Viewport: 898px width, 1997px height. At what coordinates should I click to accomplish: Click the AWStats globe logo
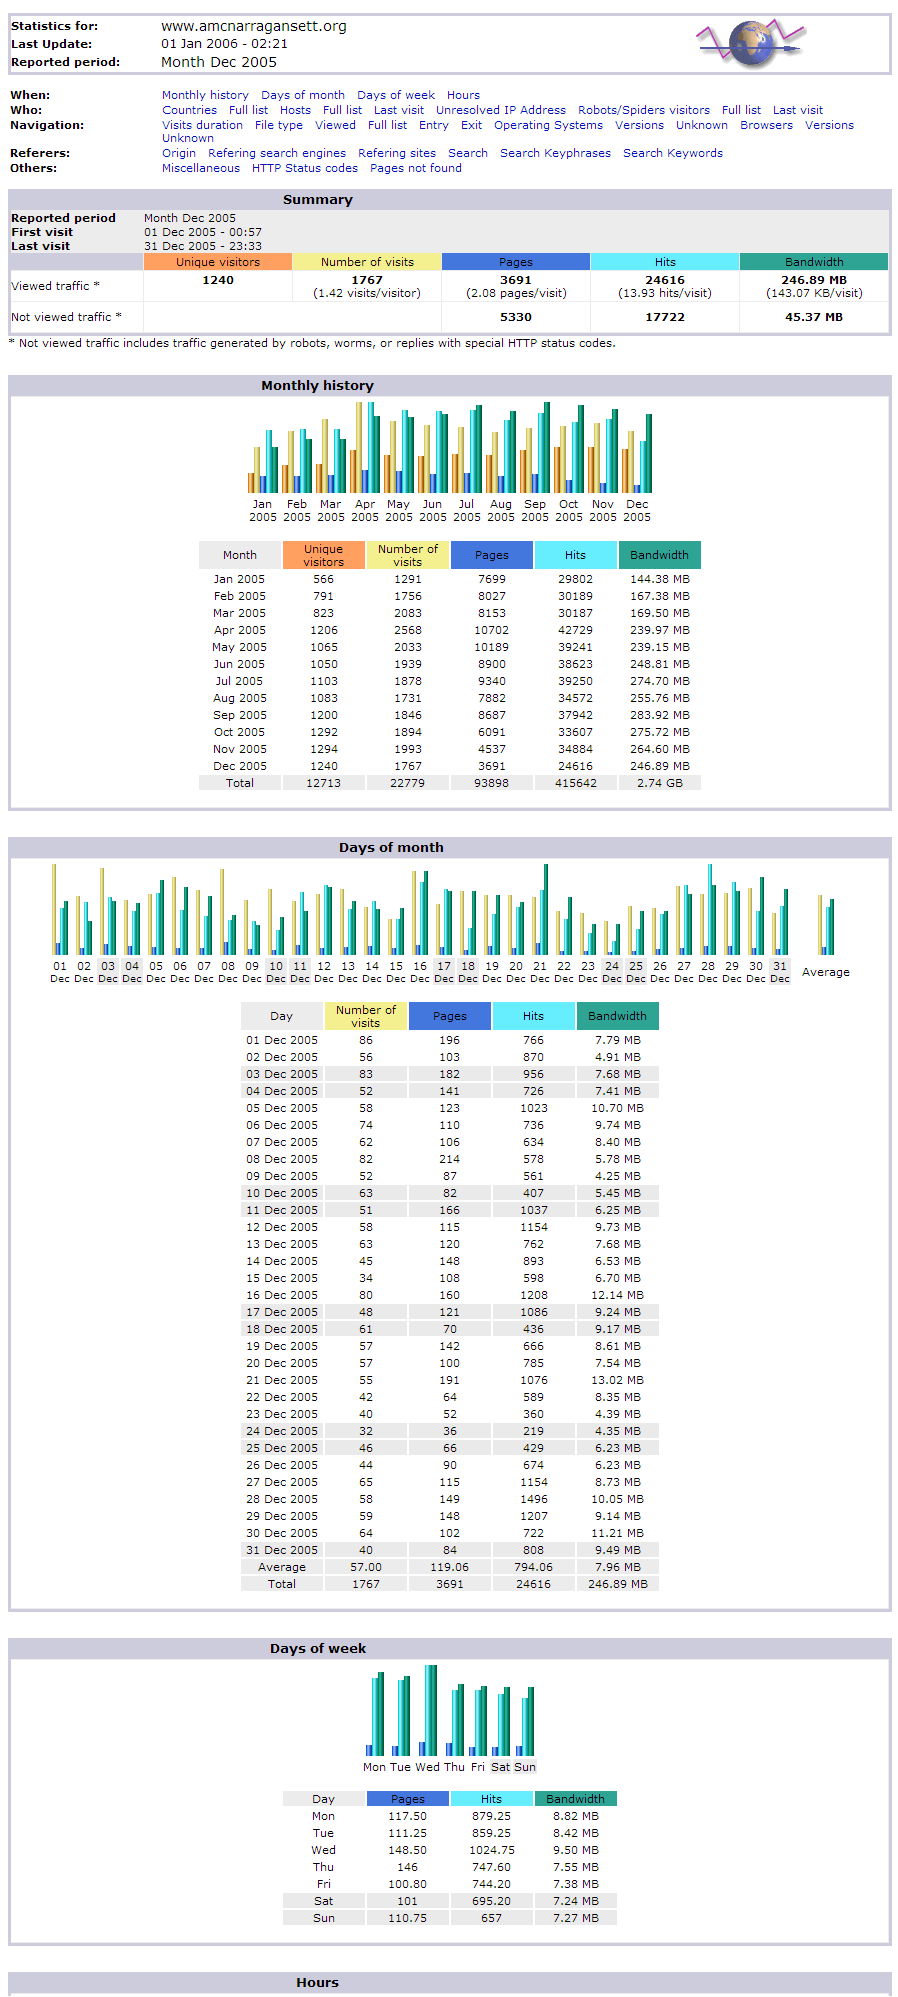[751, 43]
